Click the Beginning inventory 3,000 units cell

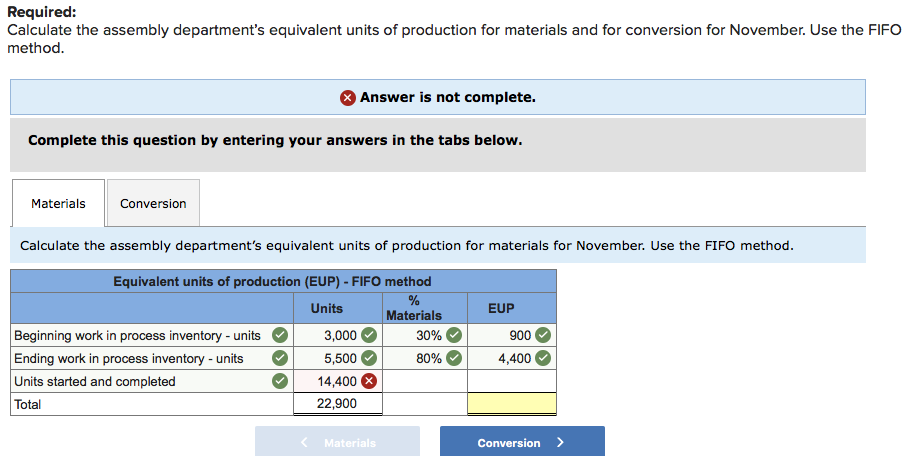338,336
